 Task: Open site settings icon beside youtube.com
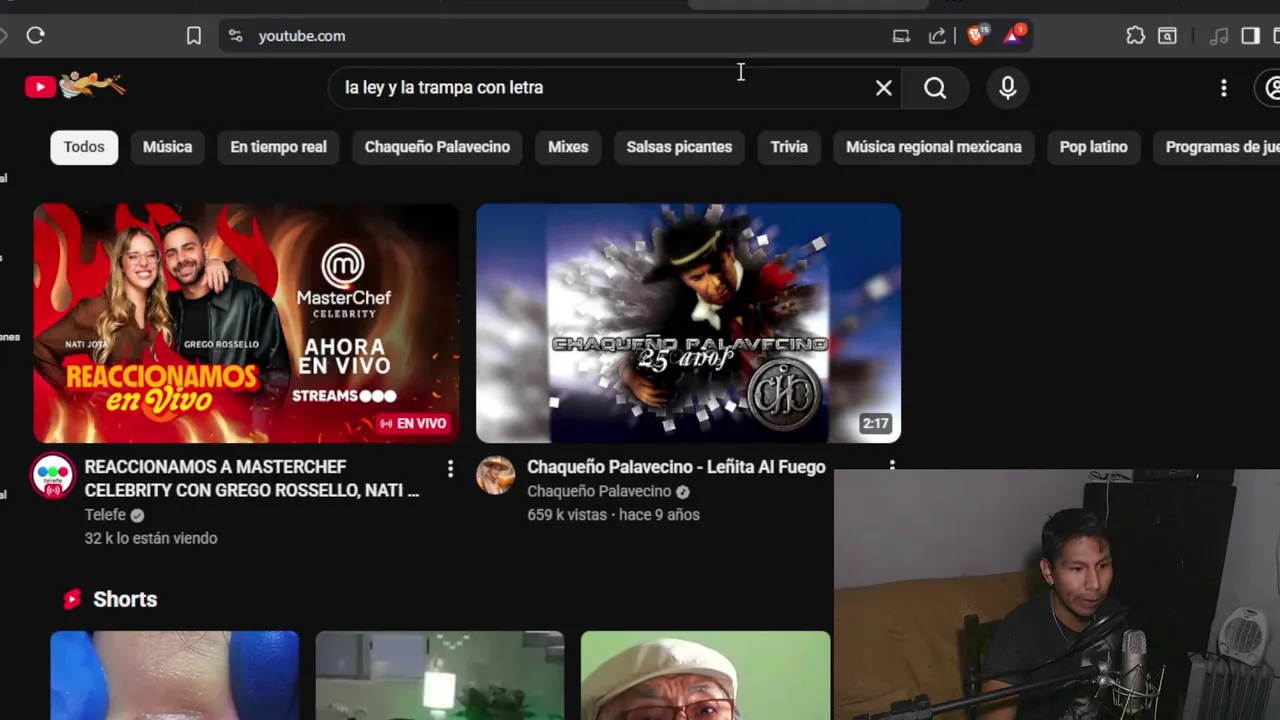(235, 36)
